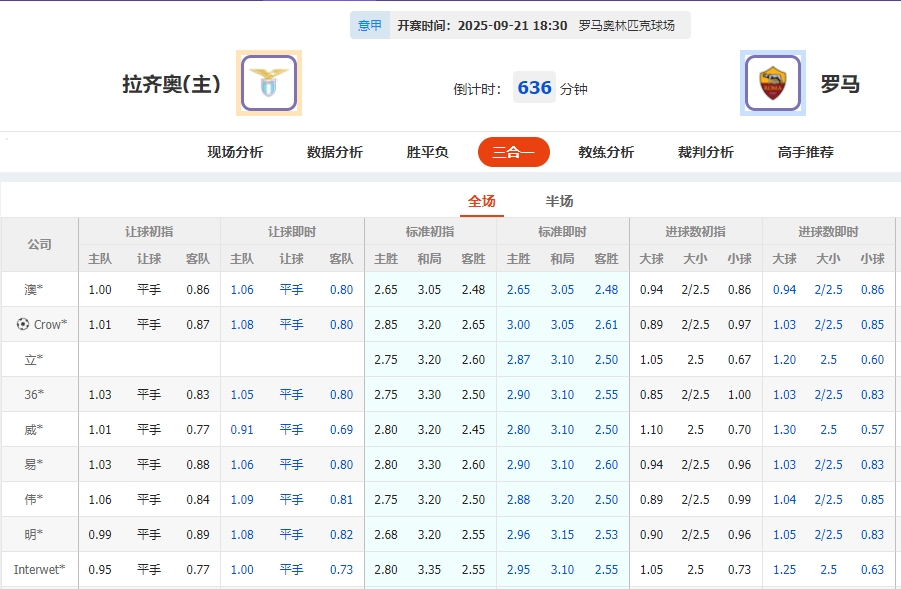The height and width of the screenshot is (589, 901).
Task: Click the Lazio club crest icon
Action: point(267,84)
